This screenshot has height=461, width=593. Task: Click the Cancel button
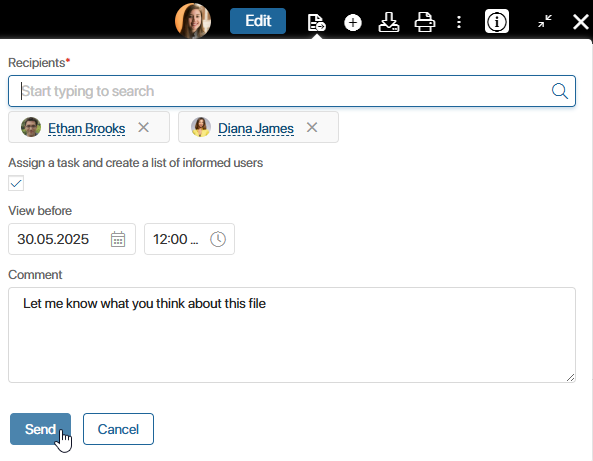[118, 429]
